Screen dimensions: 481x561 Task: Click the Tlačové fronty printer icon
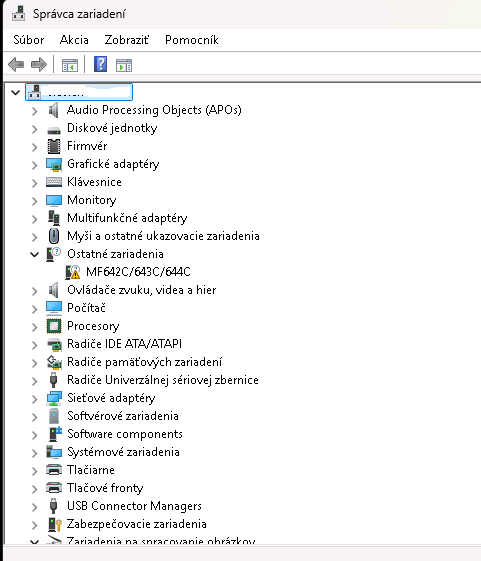point(54,488)
